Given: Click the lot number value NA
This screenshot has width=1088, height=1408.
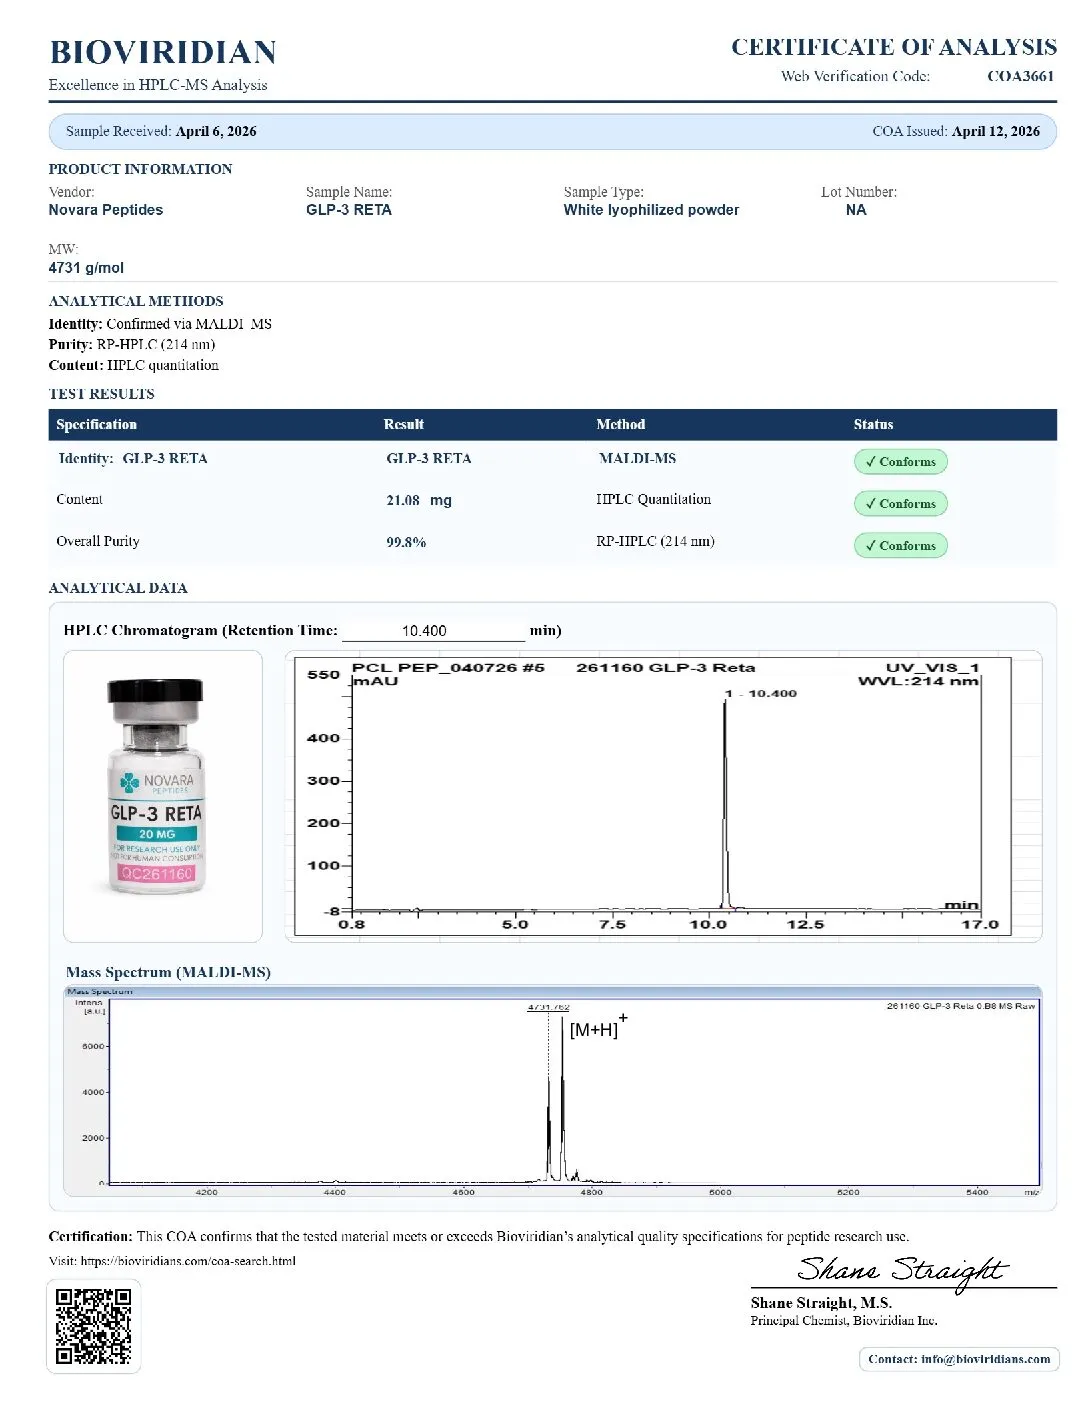Looking at the screenshot, I should tap(856, 210).
